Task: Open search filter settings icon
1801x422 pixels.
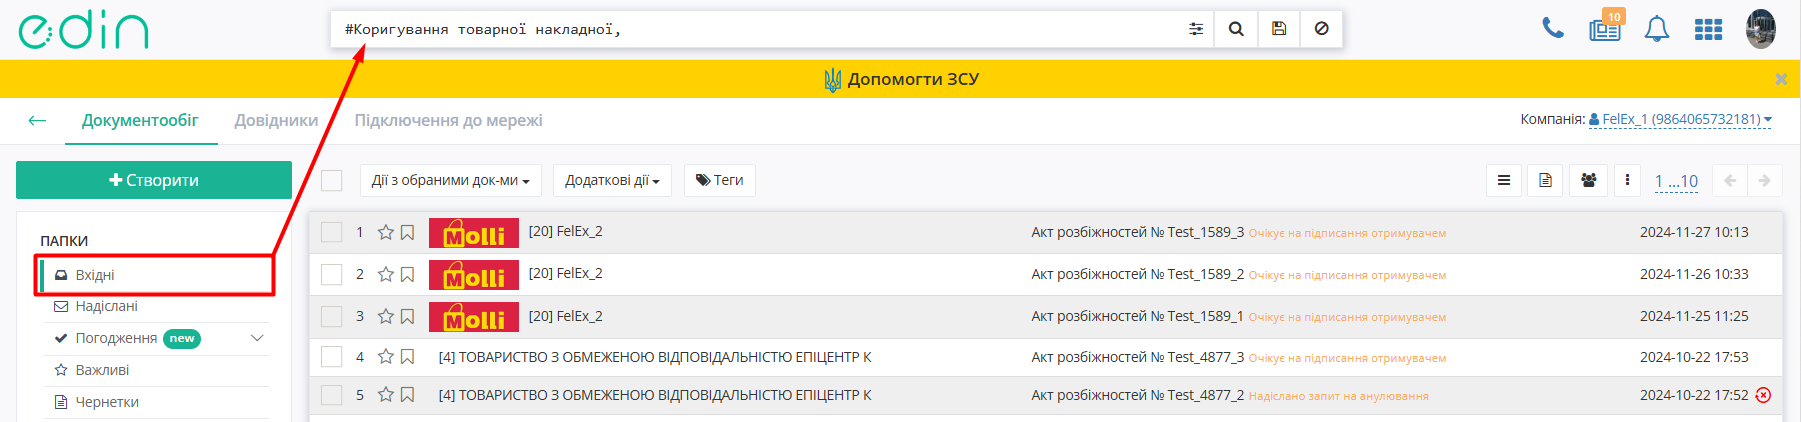Action: pyautogui.click(x=1195, y=29)
